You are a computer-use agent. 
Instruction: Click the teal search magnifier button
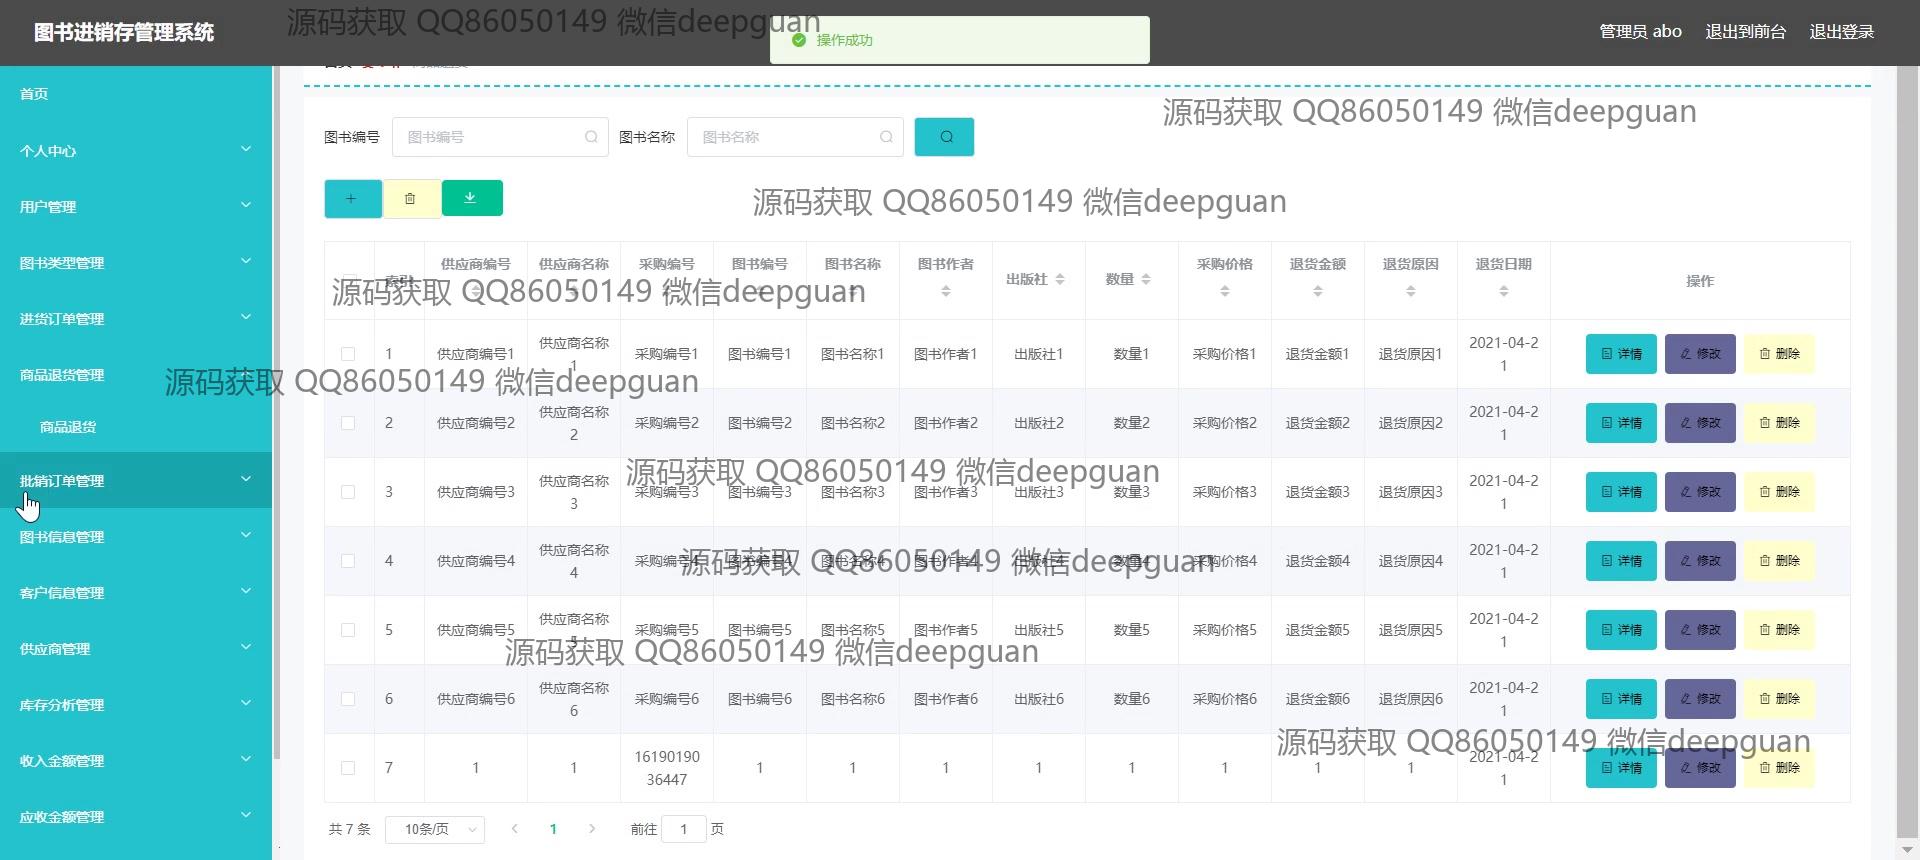point(944,137)
